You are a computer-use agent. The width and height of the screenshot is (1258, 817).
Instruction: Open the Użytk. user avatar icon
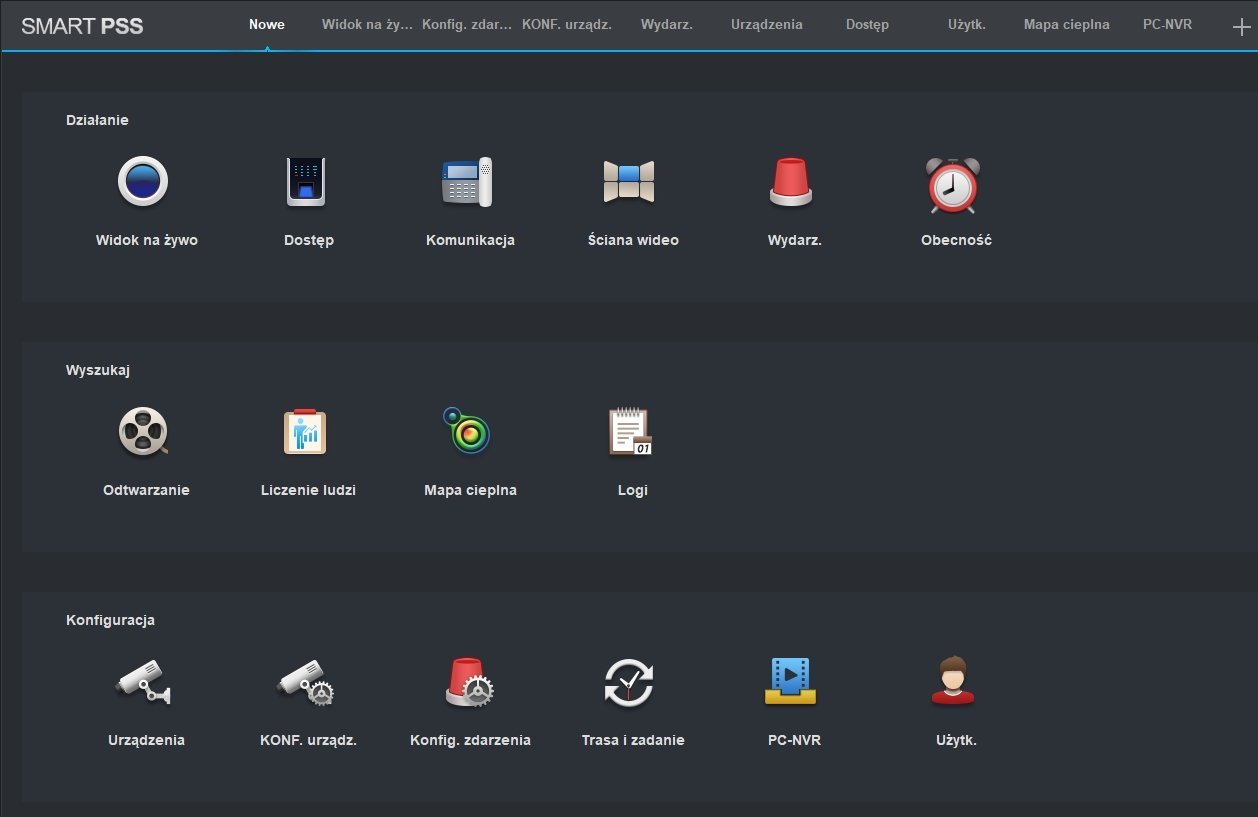point(952,681)
